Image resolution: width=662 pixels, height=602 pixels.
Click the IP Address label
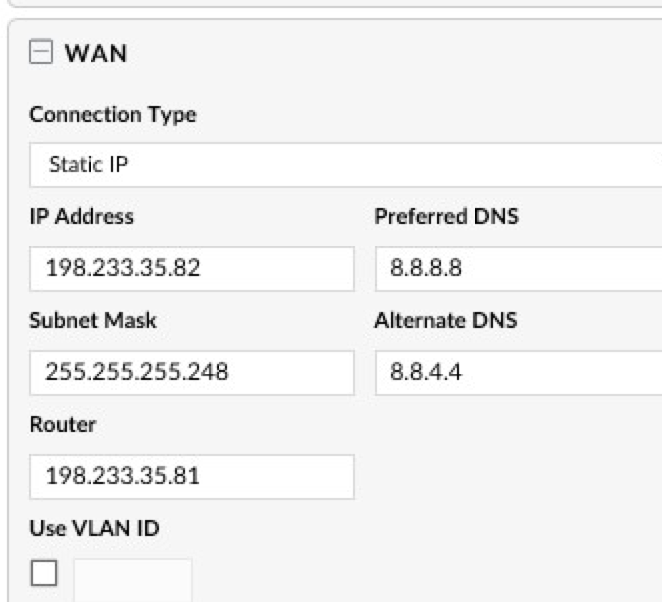pos(81,217)
